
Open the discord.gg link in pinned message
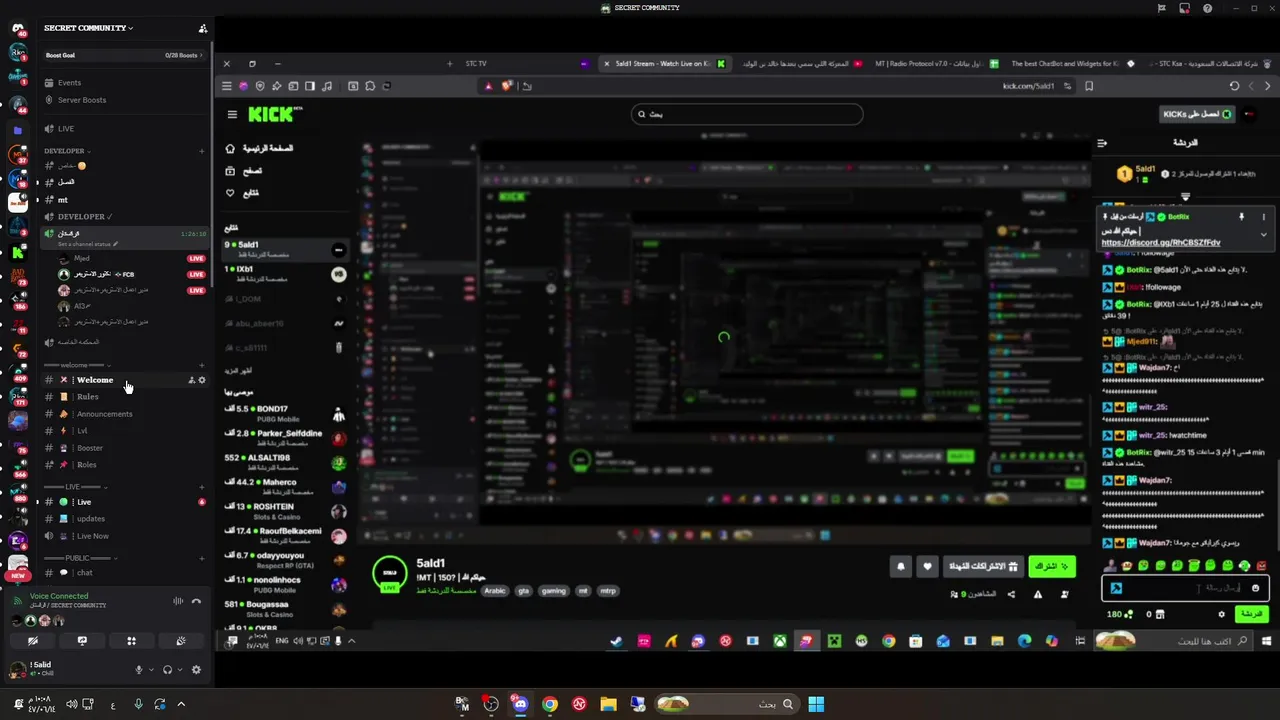point(1161,243)
